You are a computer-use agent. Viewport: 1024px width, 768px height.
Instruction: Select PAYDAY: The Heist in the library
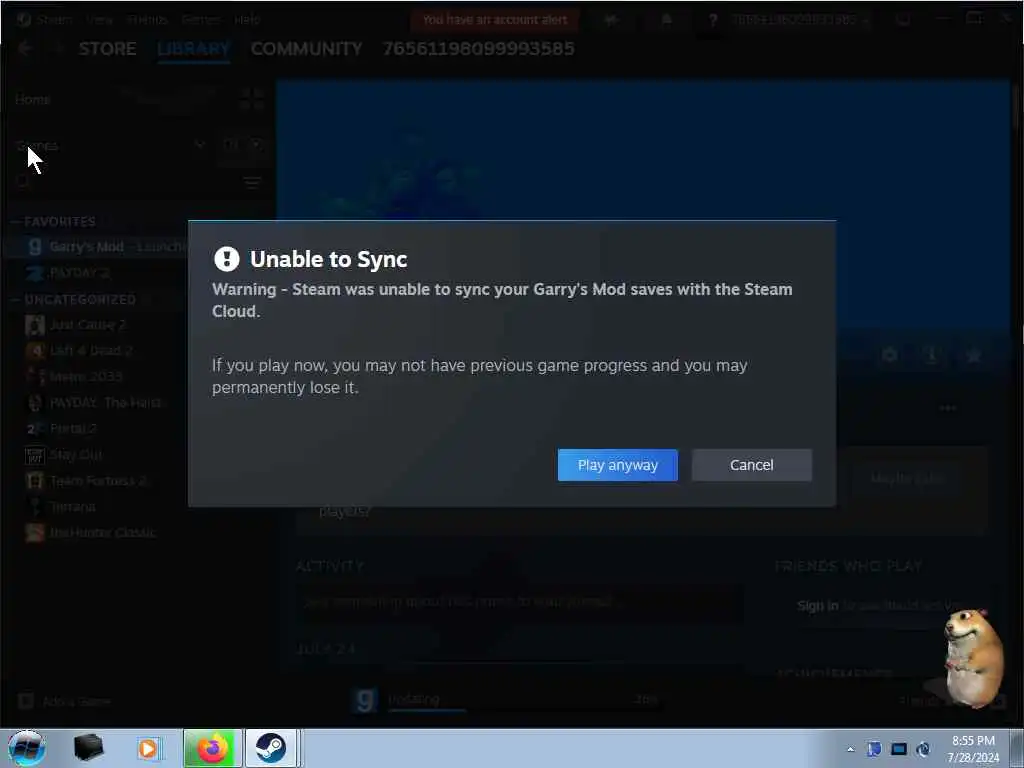coord(105,402)
